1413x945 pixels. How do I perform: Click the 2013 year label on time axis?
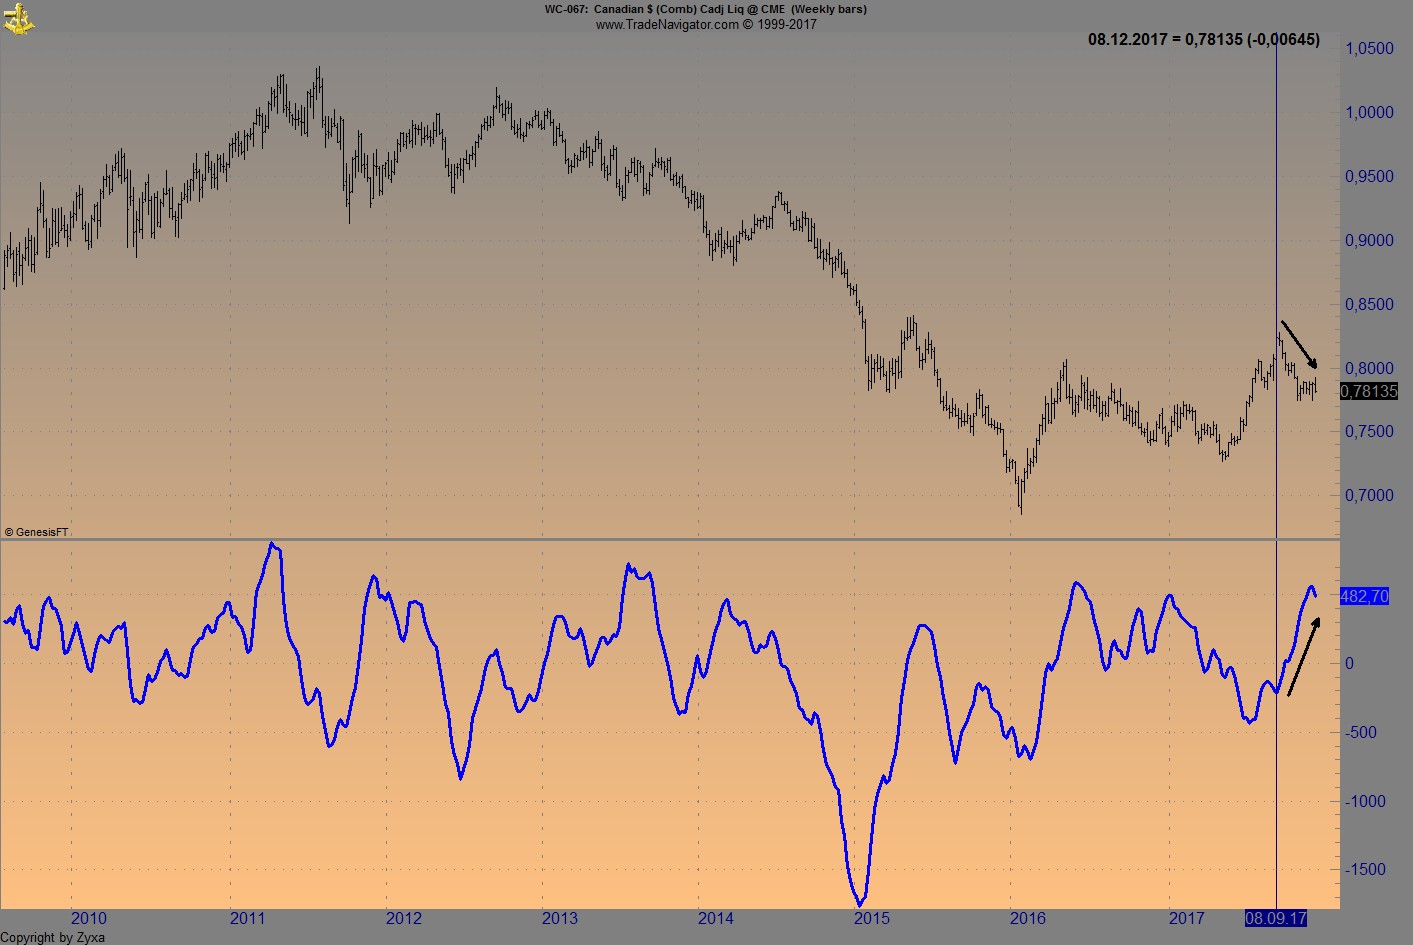tap(560, 918)
